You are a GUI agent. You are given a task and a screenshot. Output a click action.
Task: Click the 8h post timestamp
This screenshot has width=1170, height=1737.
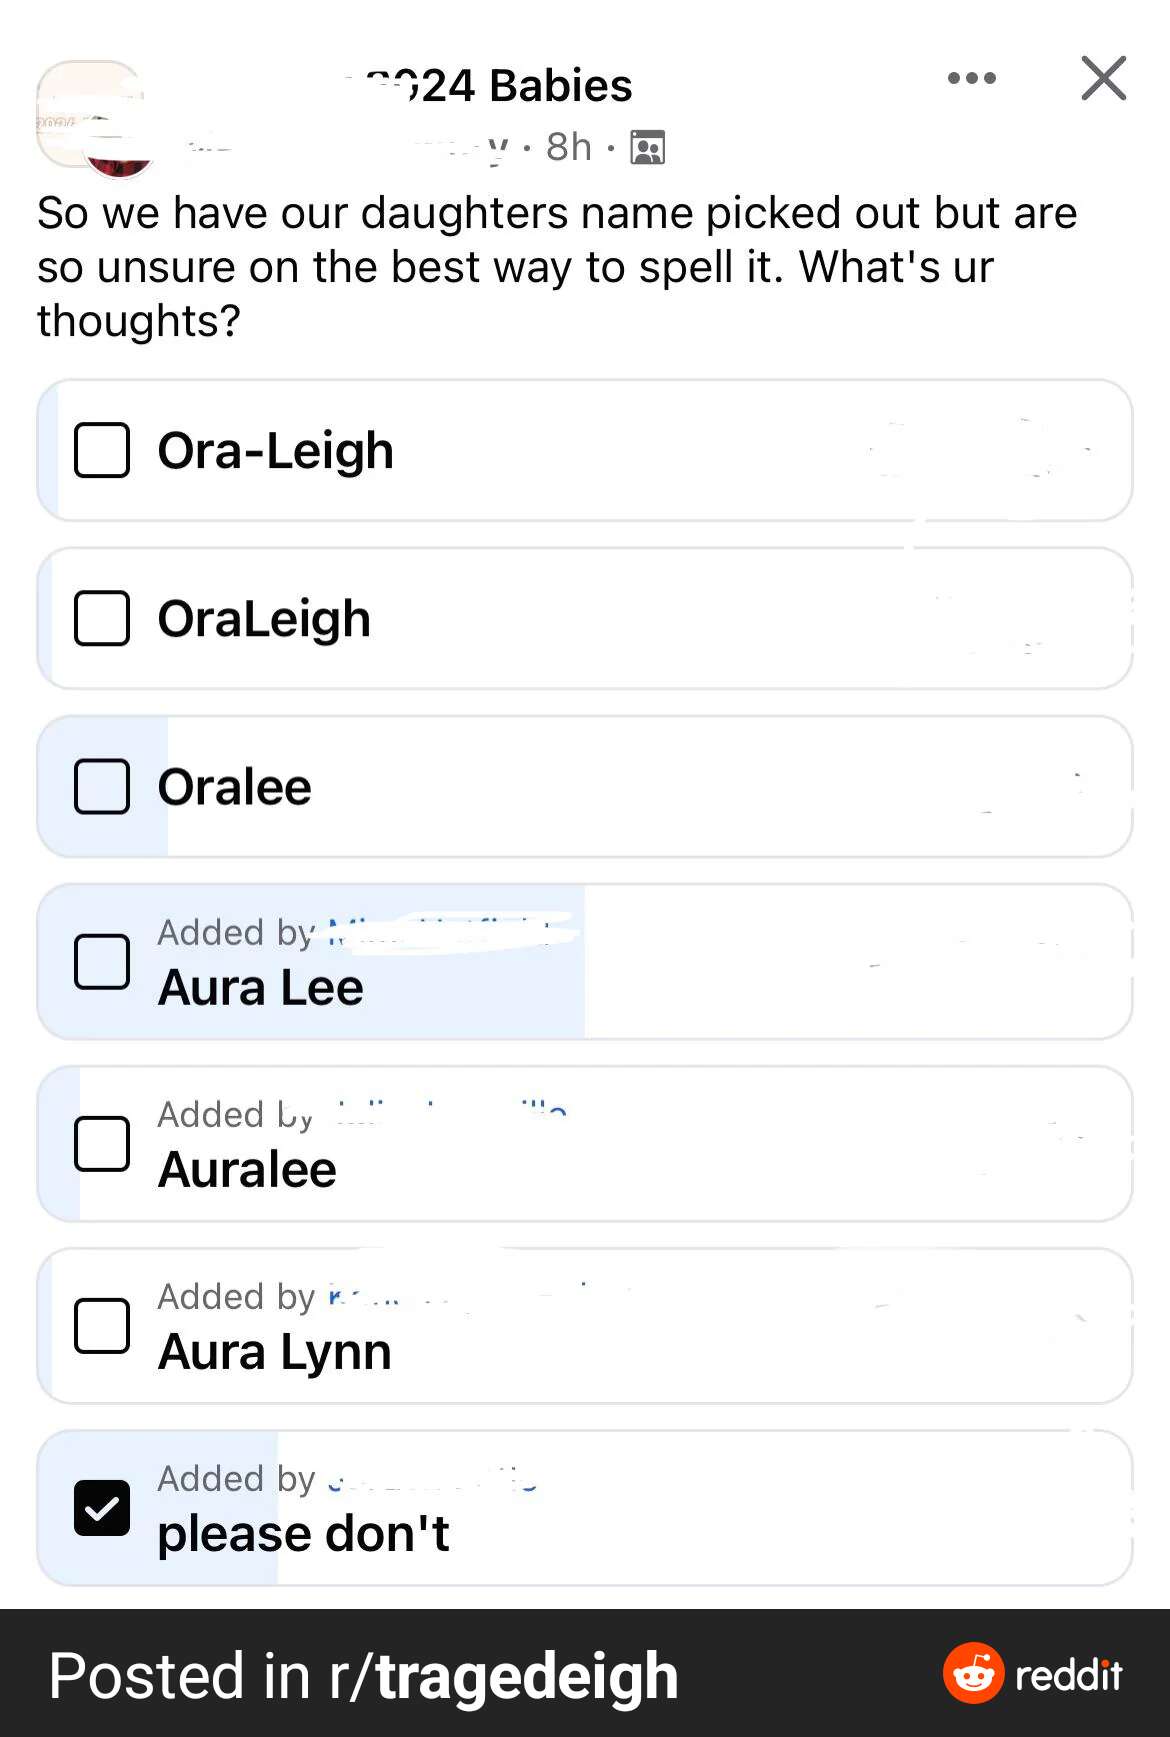pos(568,147)
